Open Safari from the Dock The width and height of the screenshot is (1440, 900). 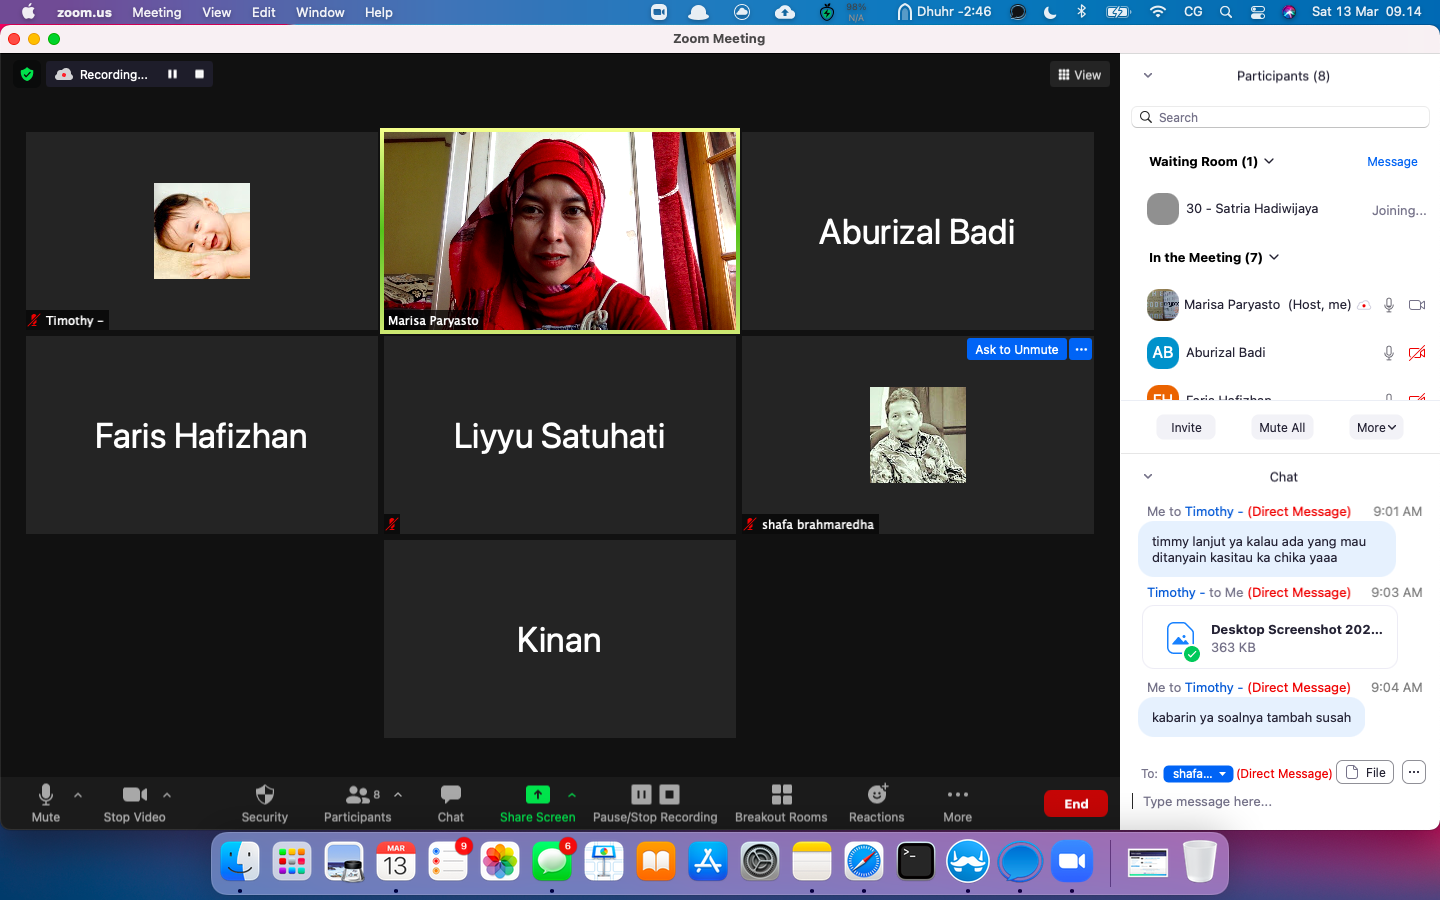[864, 861]
